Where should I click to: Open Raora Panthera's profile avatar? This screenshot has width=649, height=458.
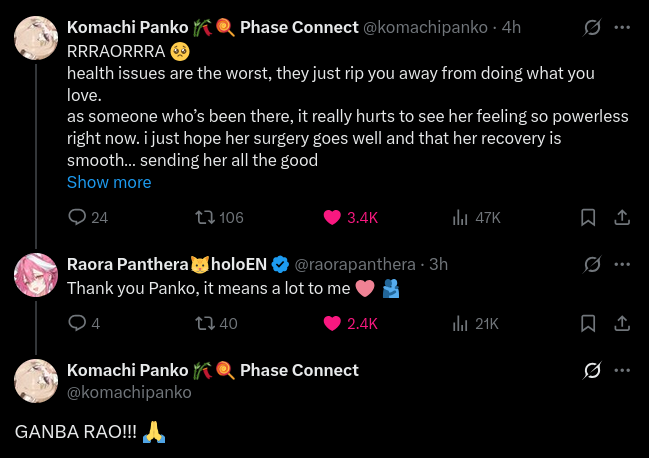point(35,275)
